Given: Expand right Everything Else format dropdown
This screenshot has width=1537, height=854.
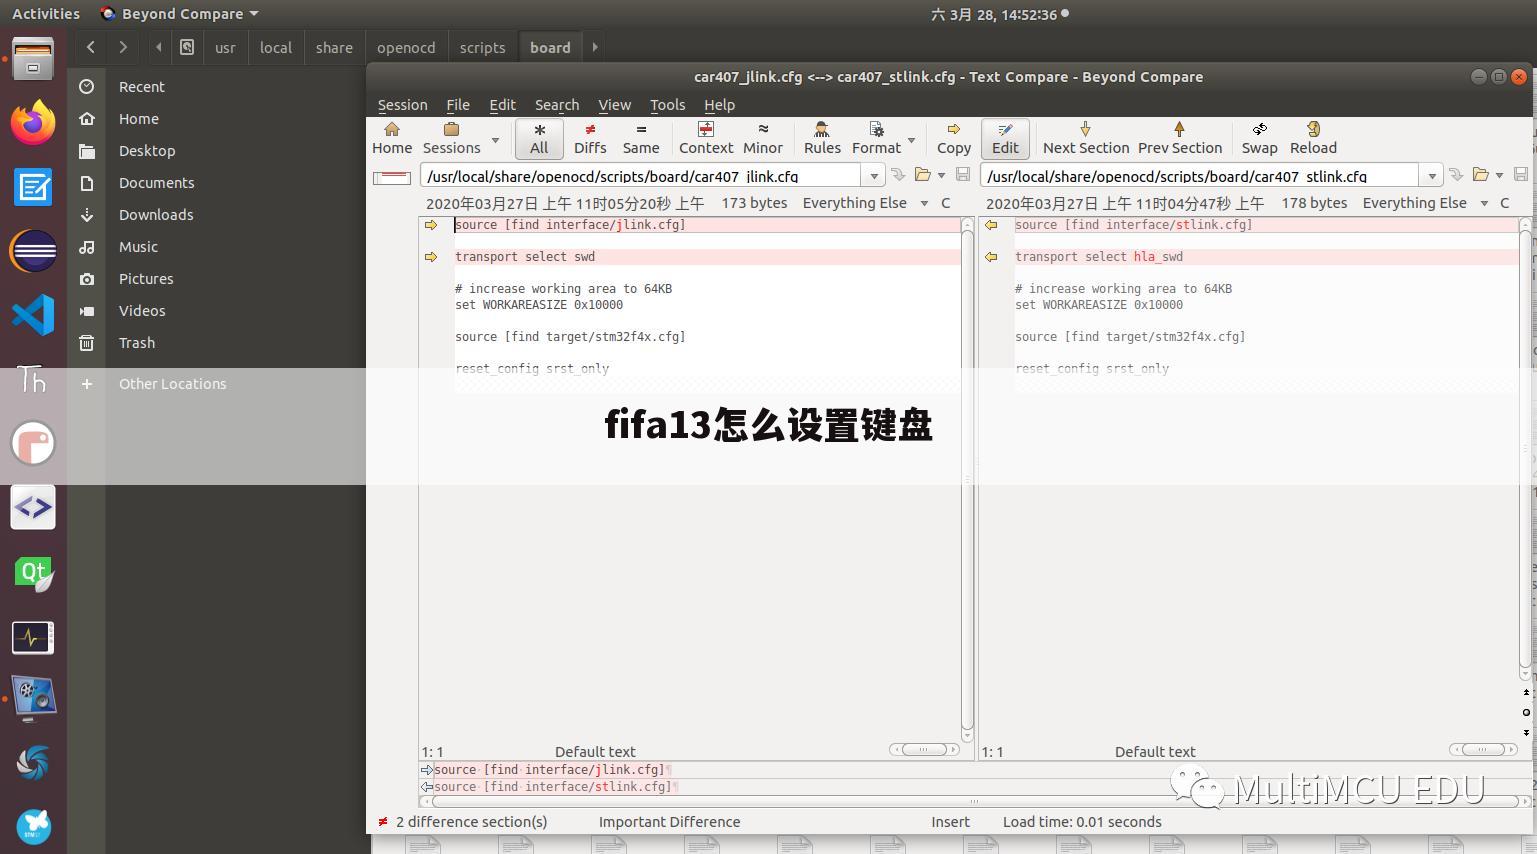Looking at the screenshot, I should click(x=1484, y=203).
